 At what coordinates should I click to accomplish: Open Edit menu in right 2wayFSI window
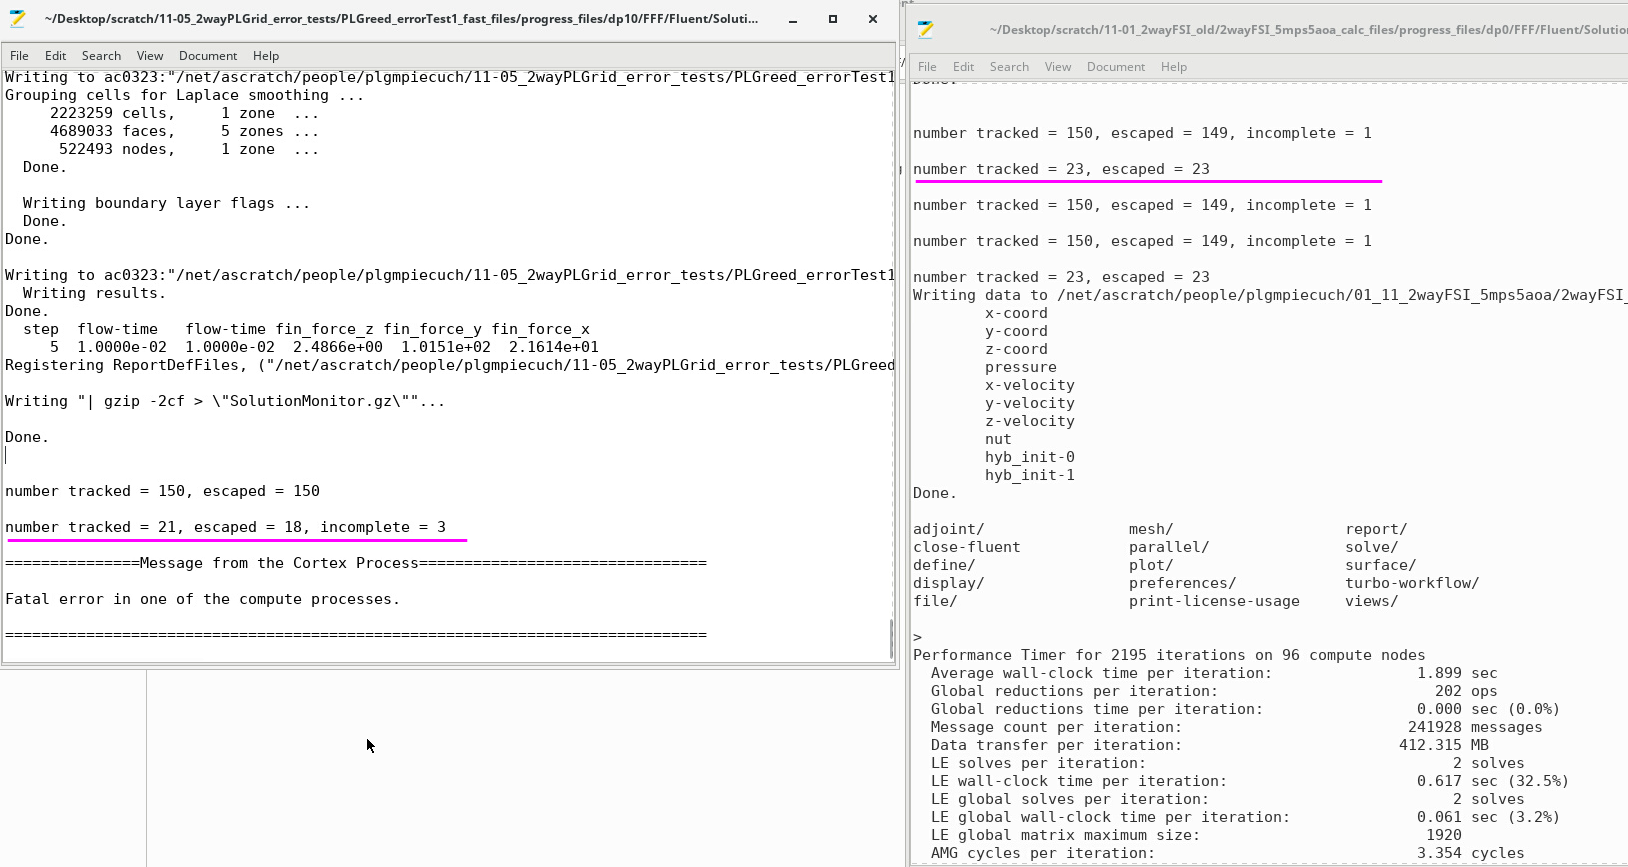(x=964, y=67)
